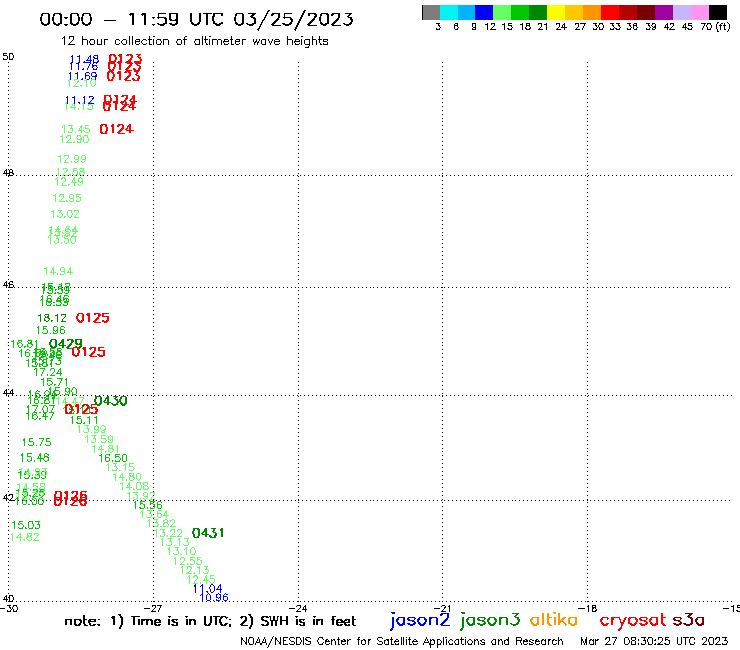Click the wave height value '15.03'
The image size is (740, 650).
click(x=26, y=525)
